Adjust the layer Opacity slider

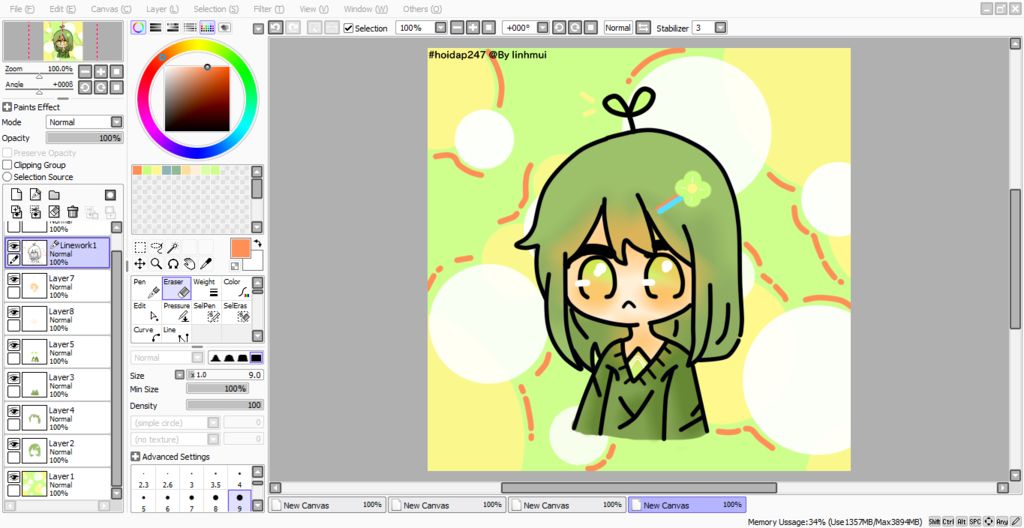pos(84,138)
